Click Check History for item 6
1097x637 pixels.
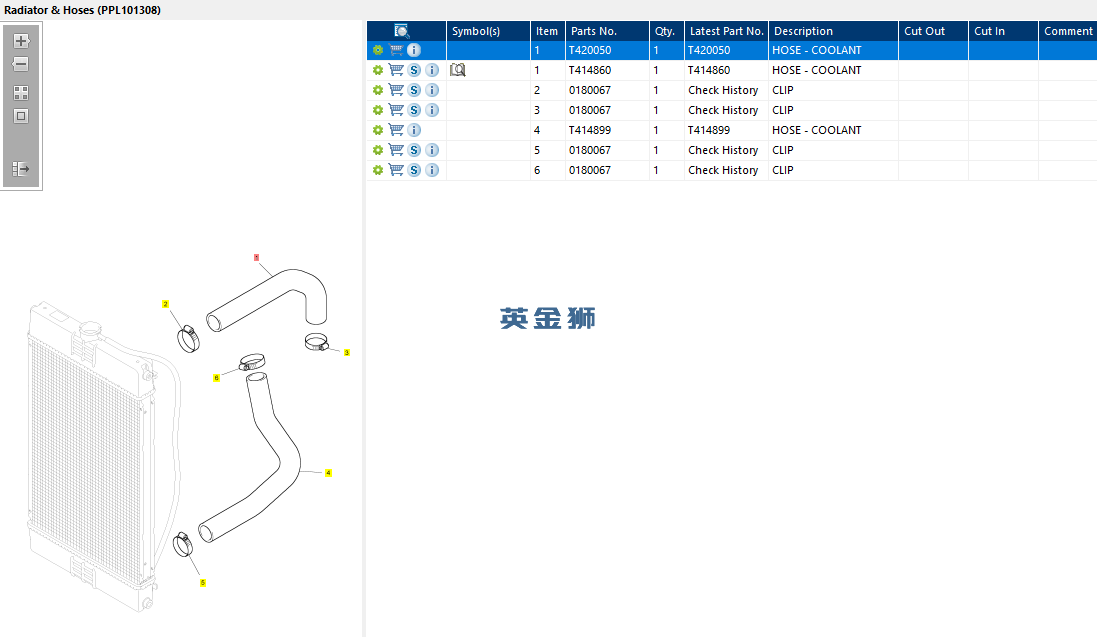[x=723, y=170]
